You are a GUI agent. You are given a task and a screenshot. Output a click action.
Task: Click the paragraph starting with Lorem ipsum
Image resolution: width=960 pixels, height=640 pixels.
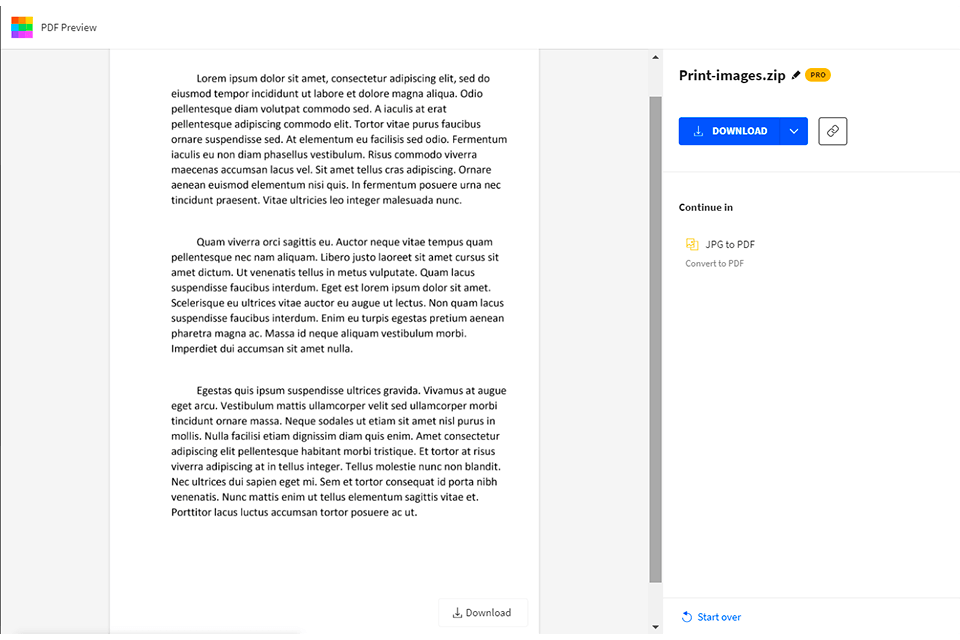[x=339, y=139]
